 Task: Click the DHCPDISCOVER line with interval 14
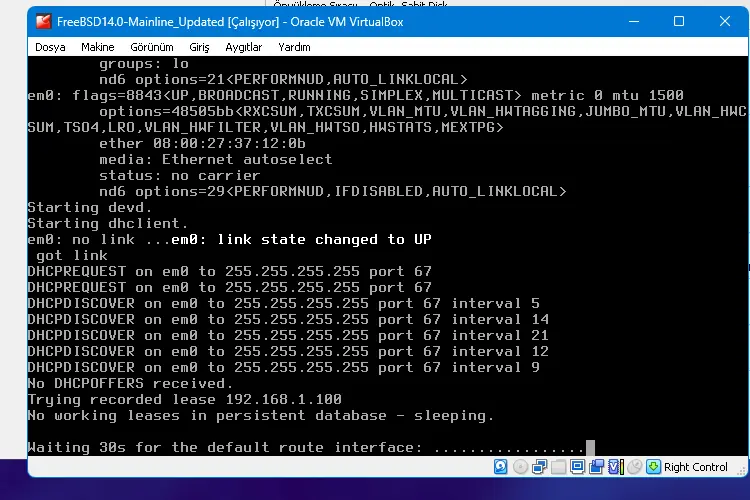(288, 320)
